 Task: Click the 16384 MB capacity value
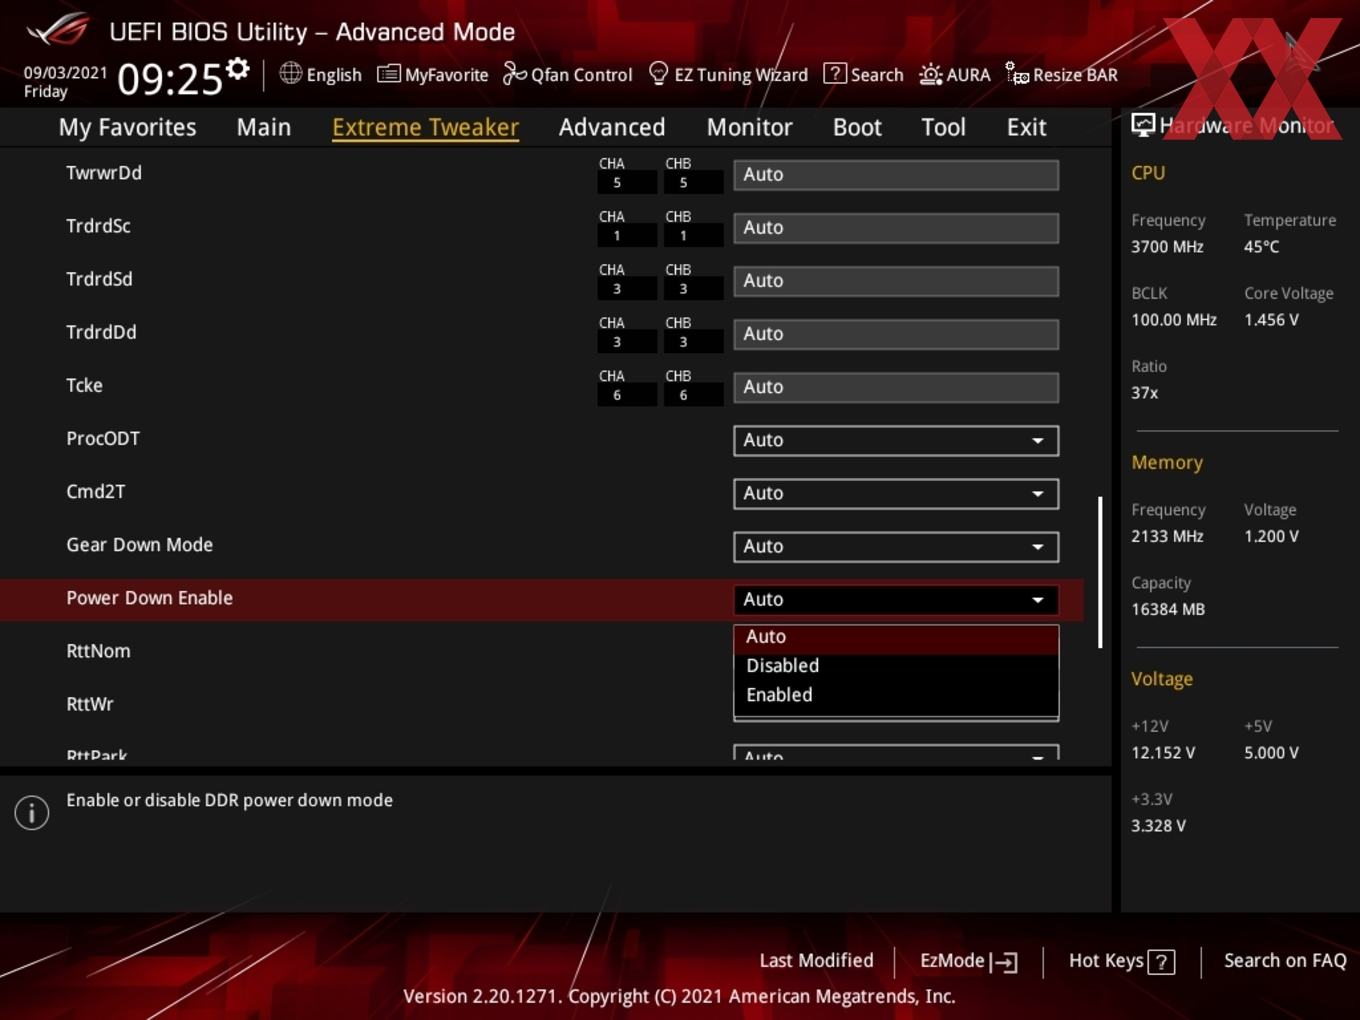click(1168, 609)
